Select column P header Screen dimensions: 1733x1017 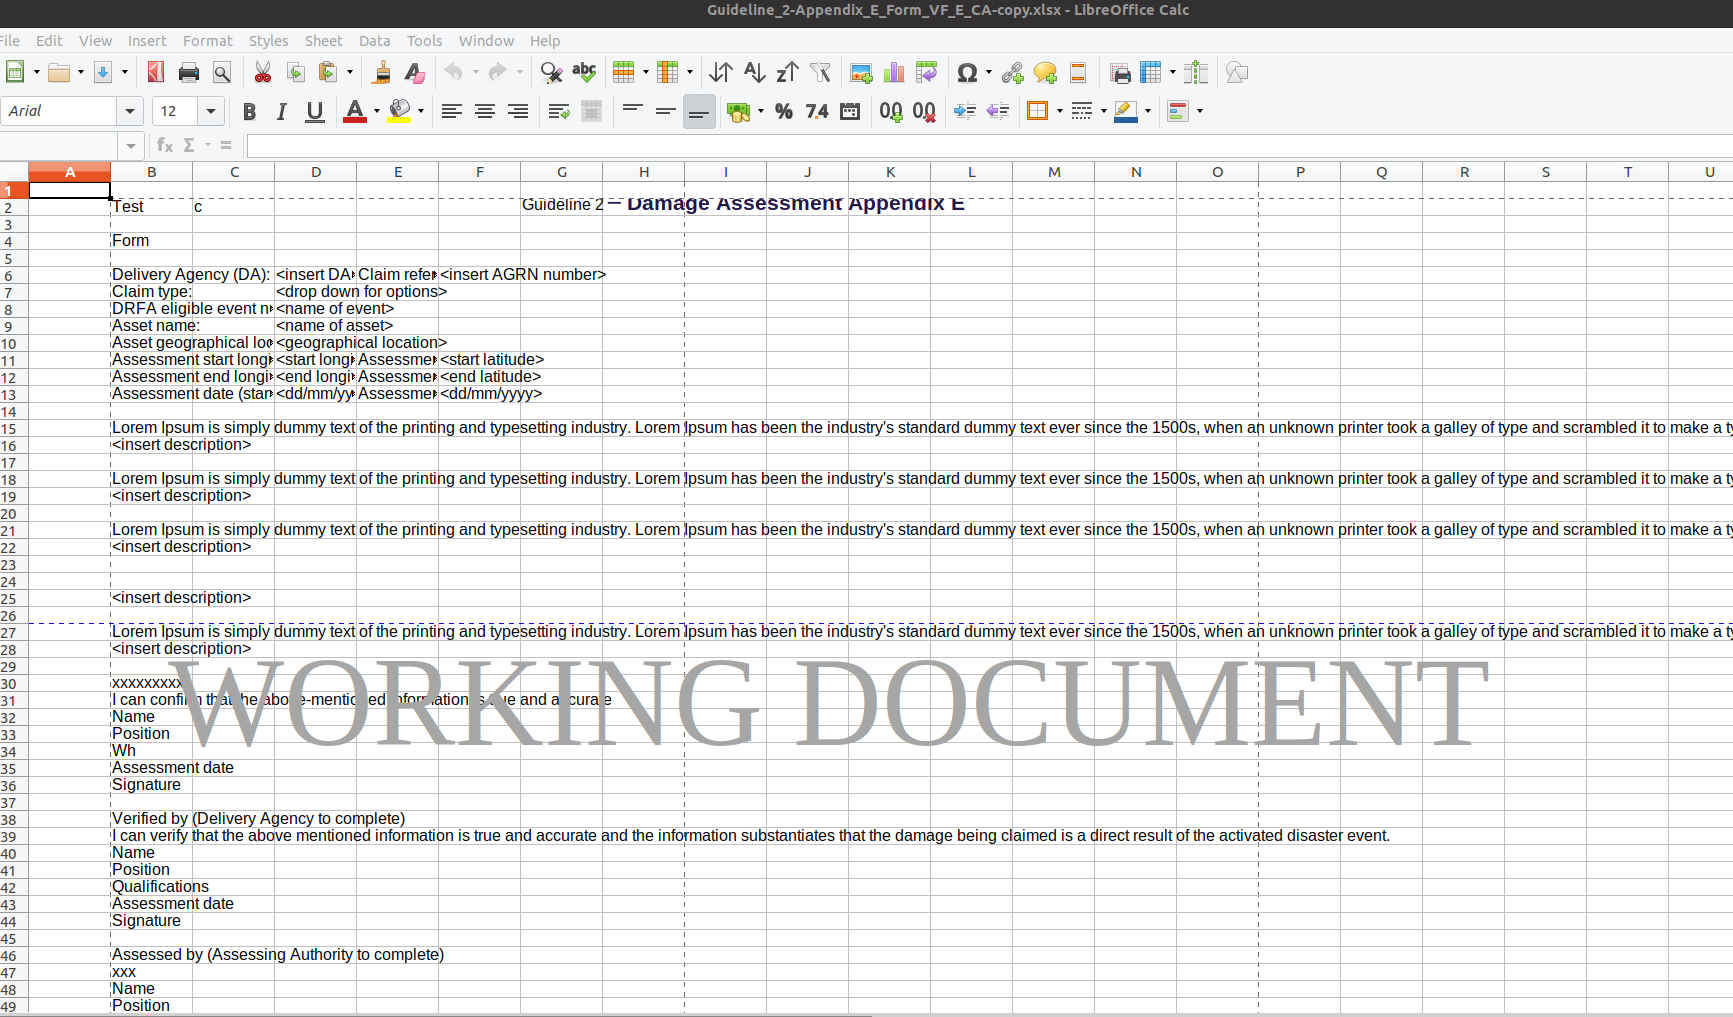[x=1300, y=172]
